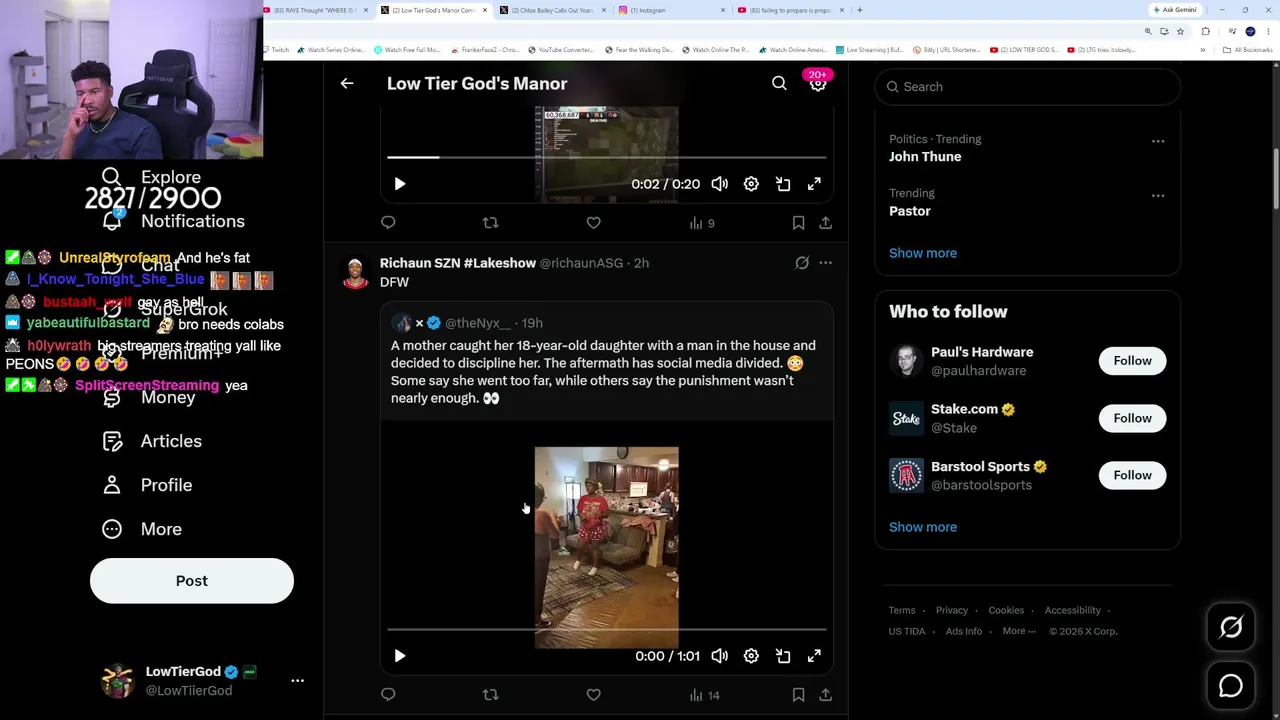
Task: Switch to the Chloe Bailey Calls Out tab
Action: 552,10
